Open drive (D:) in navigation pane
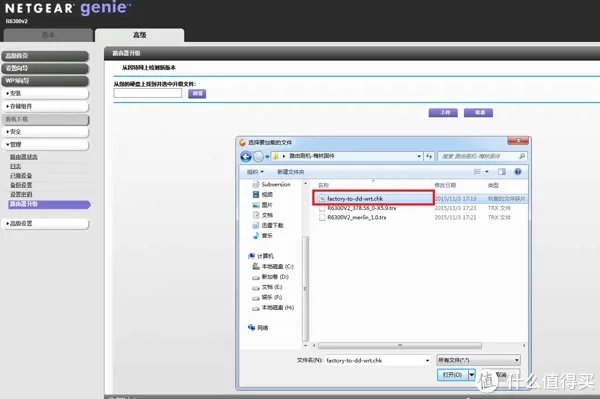600x399 pixels. tap(271, 277)
